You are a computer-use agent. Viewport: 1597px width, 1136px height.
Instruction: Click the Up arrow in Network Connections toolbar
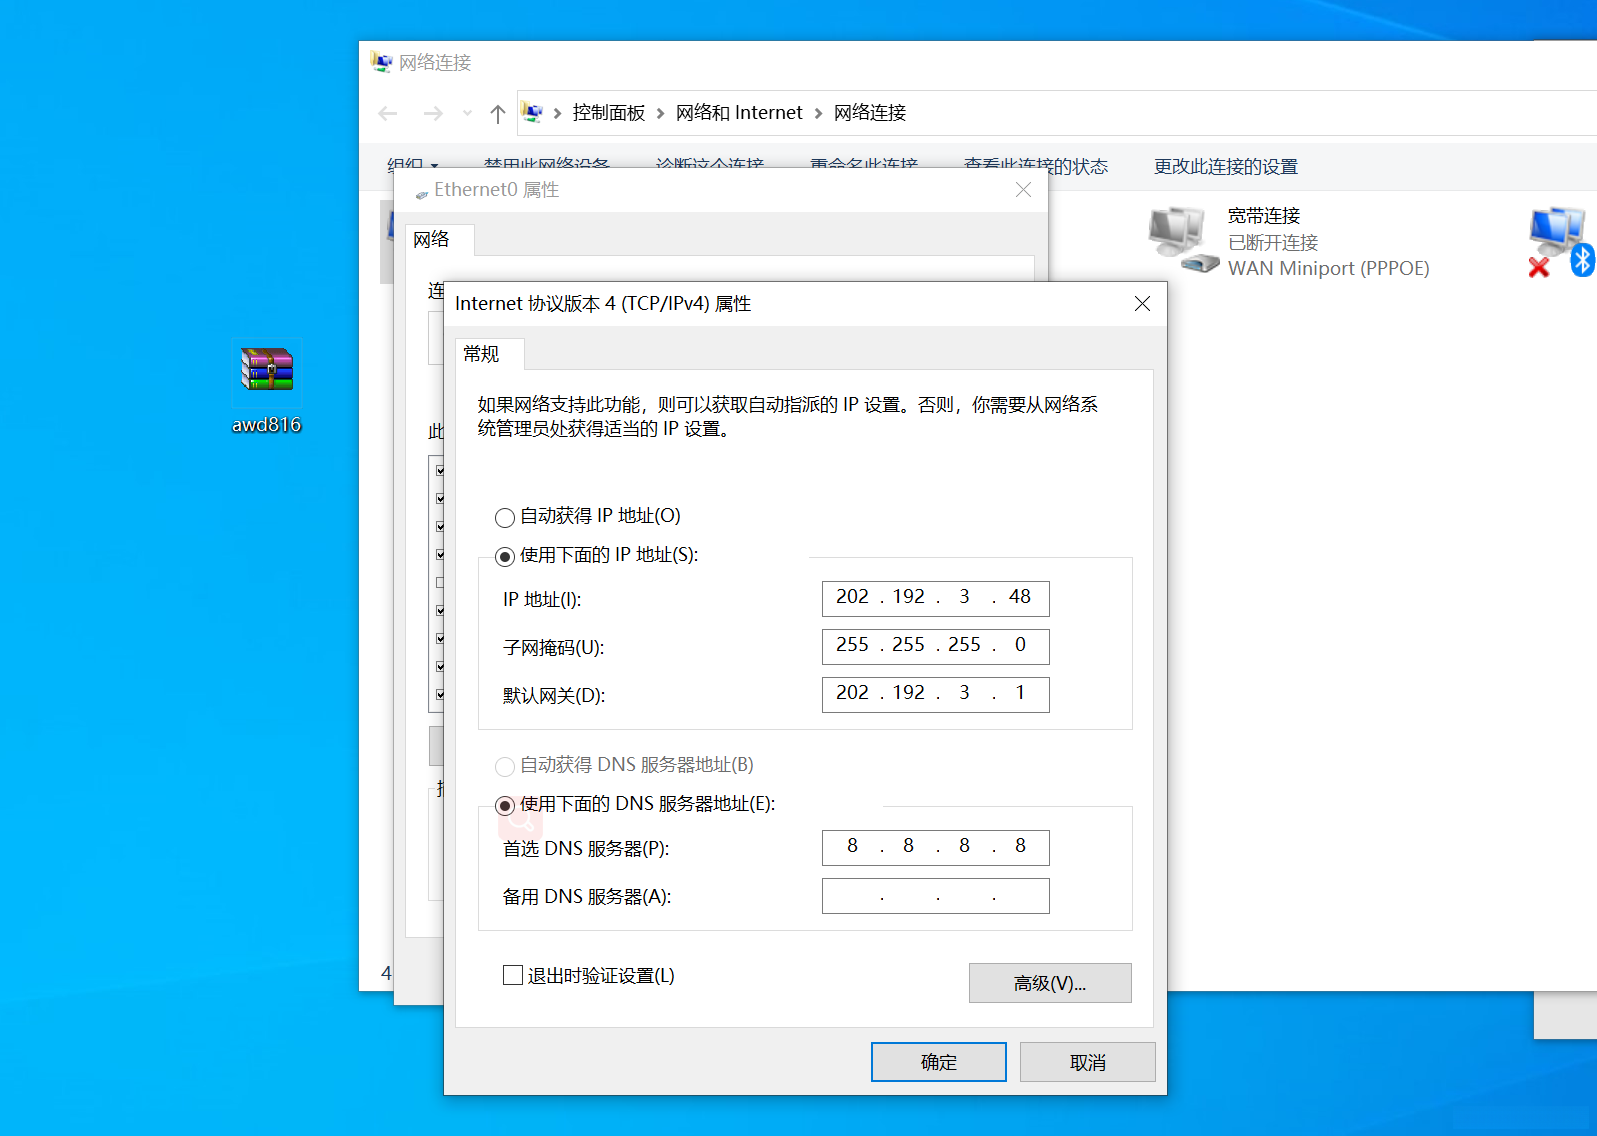click(x=498, y=114)
